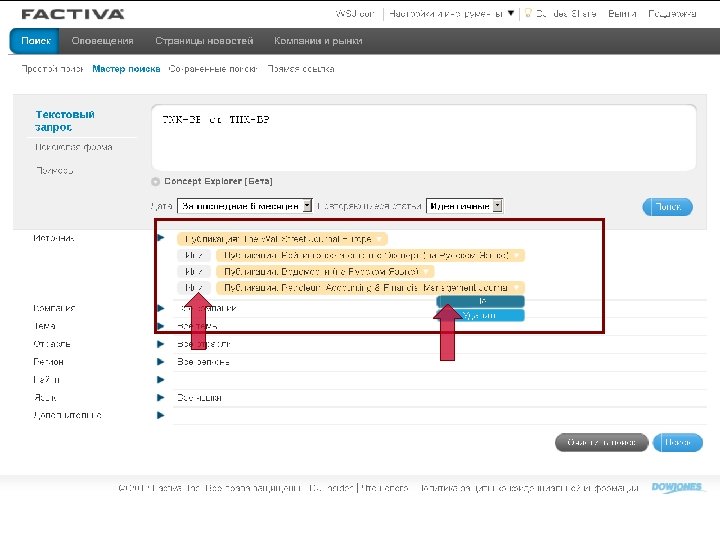Click the Все языки text
This screenshot has width=720, height=540.
[x=199, y=398]
